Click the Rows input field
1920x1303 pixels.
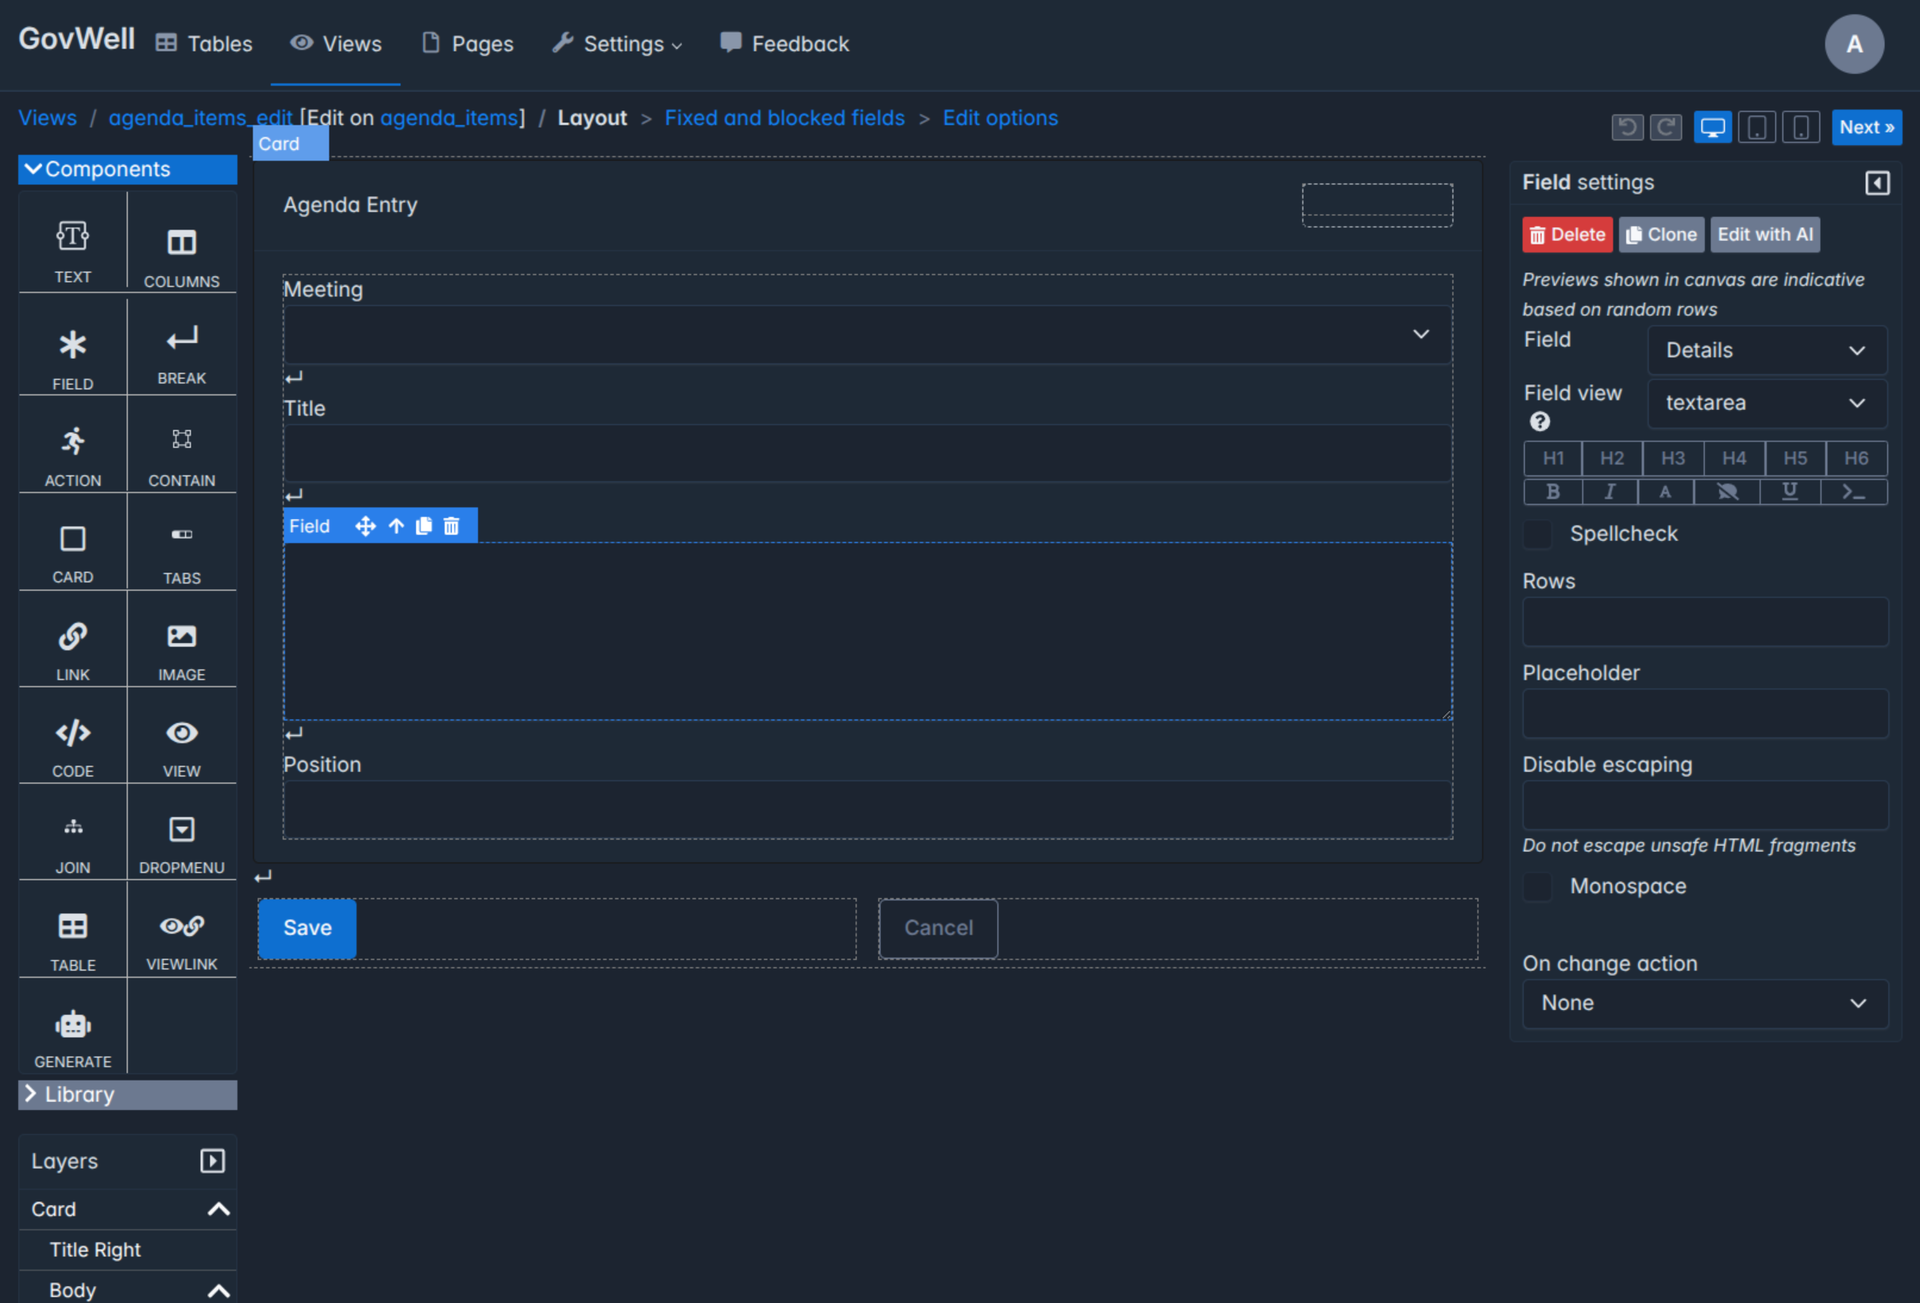(1705, 622)
